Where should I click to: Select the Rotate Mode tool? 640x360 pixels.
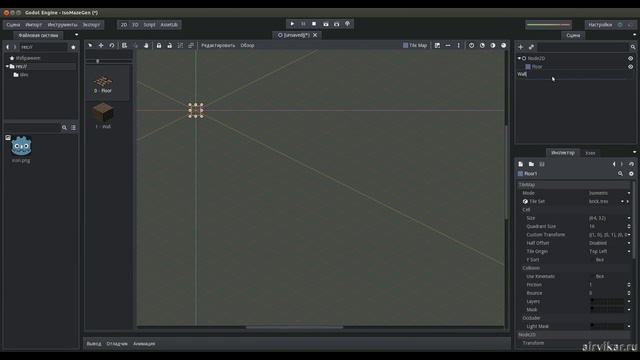112,45
